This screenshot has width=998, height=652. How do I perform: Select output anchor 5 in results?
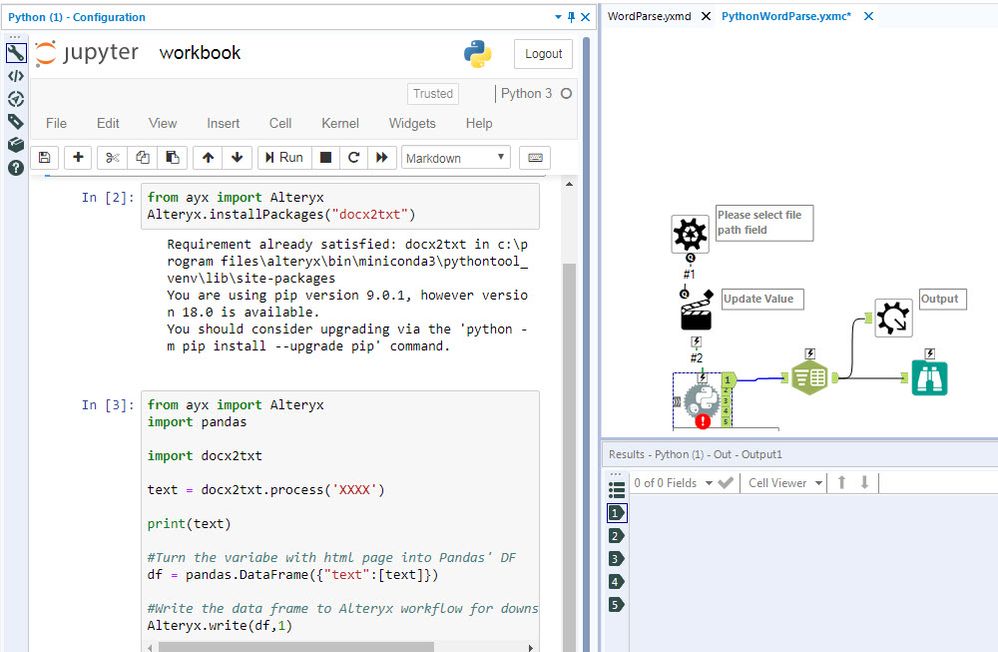[x=616, y=604]
